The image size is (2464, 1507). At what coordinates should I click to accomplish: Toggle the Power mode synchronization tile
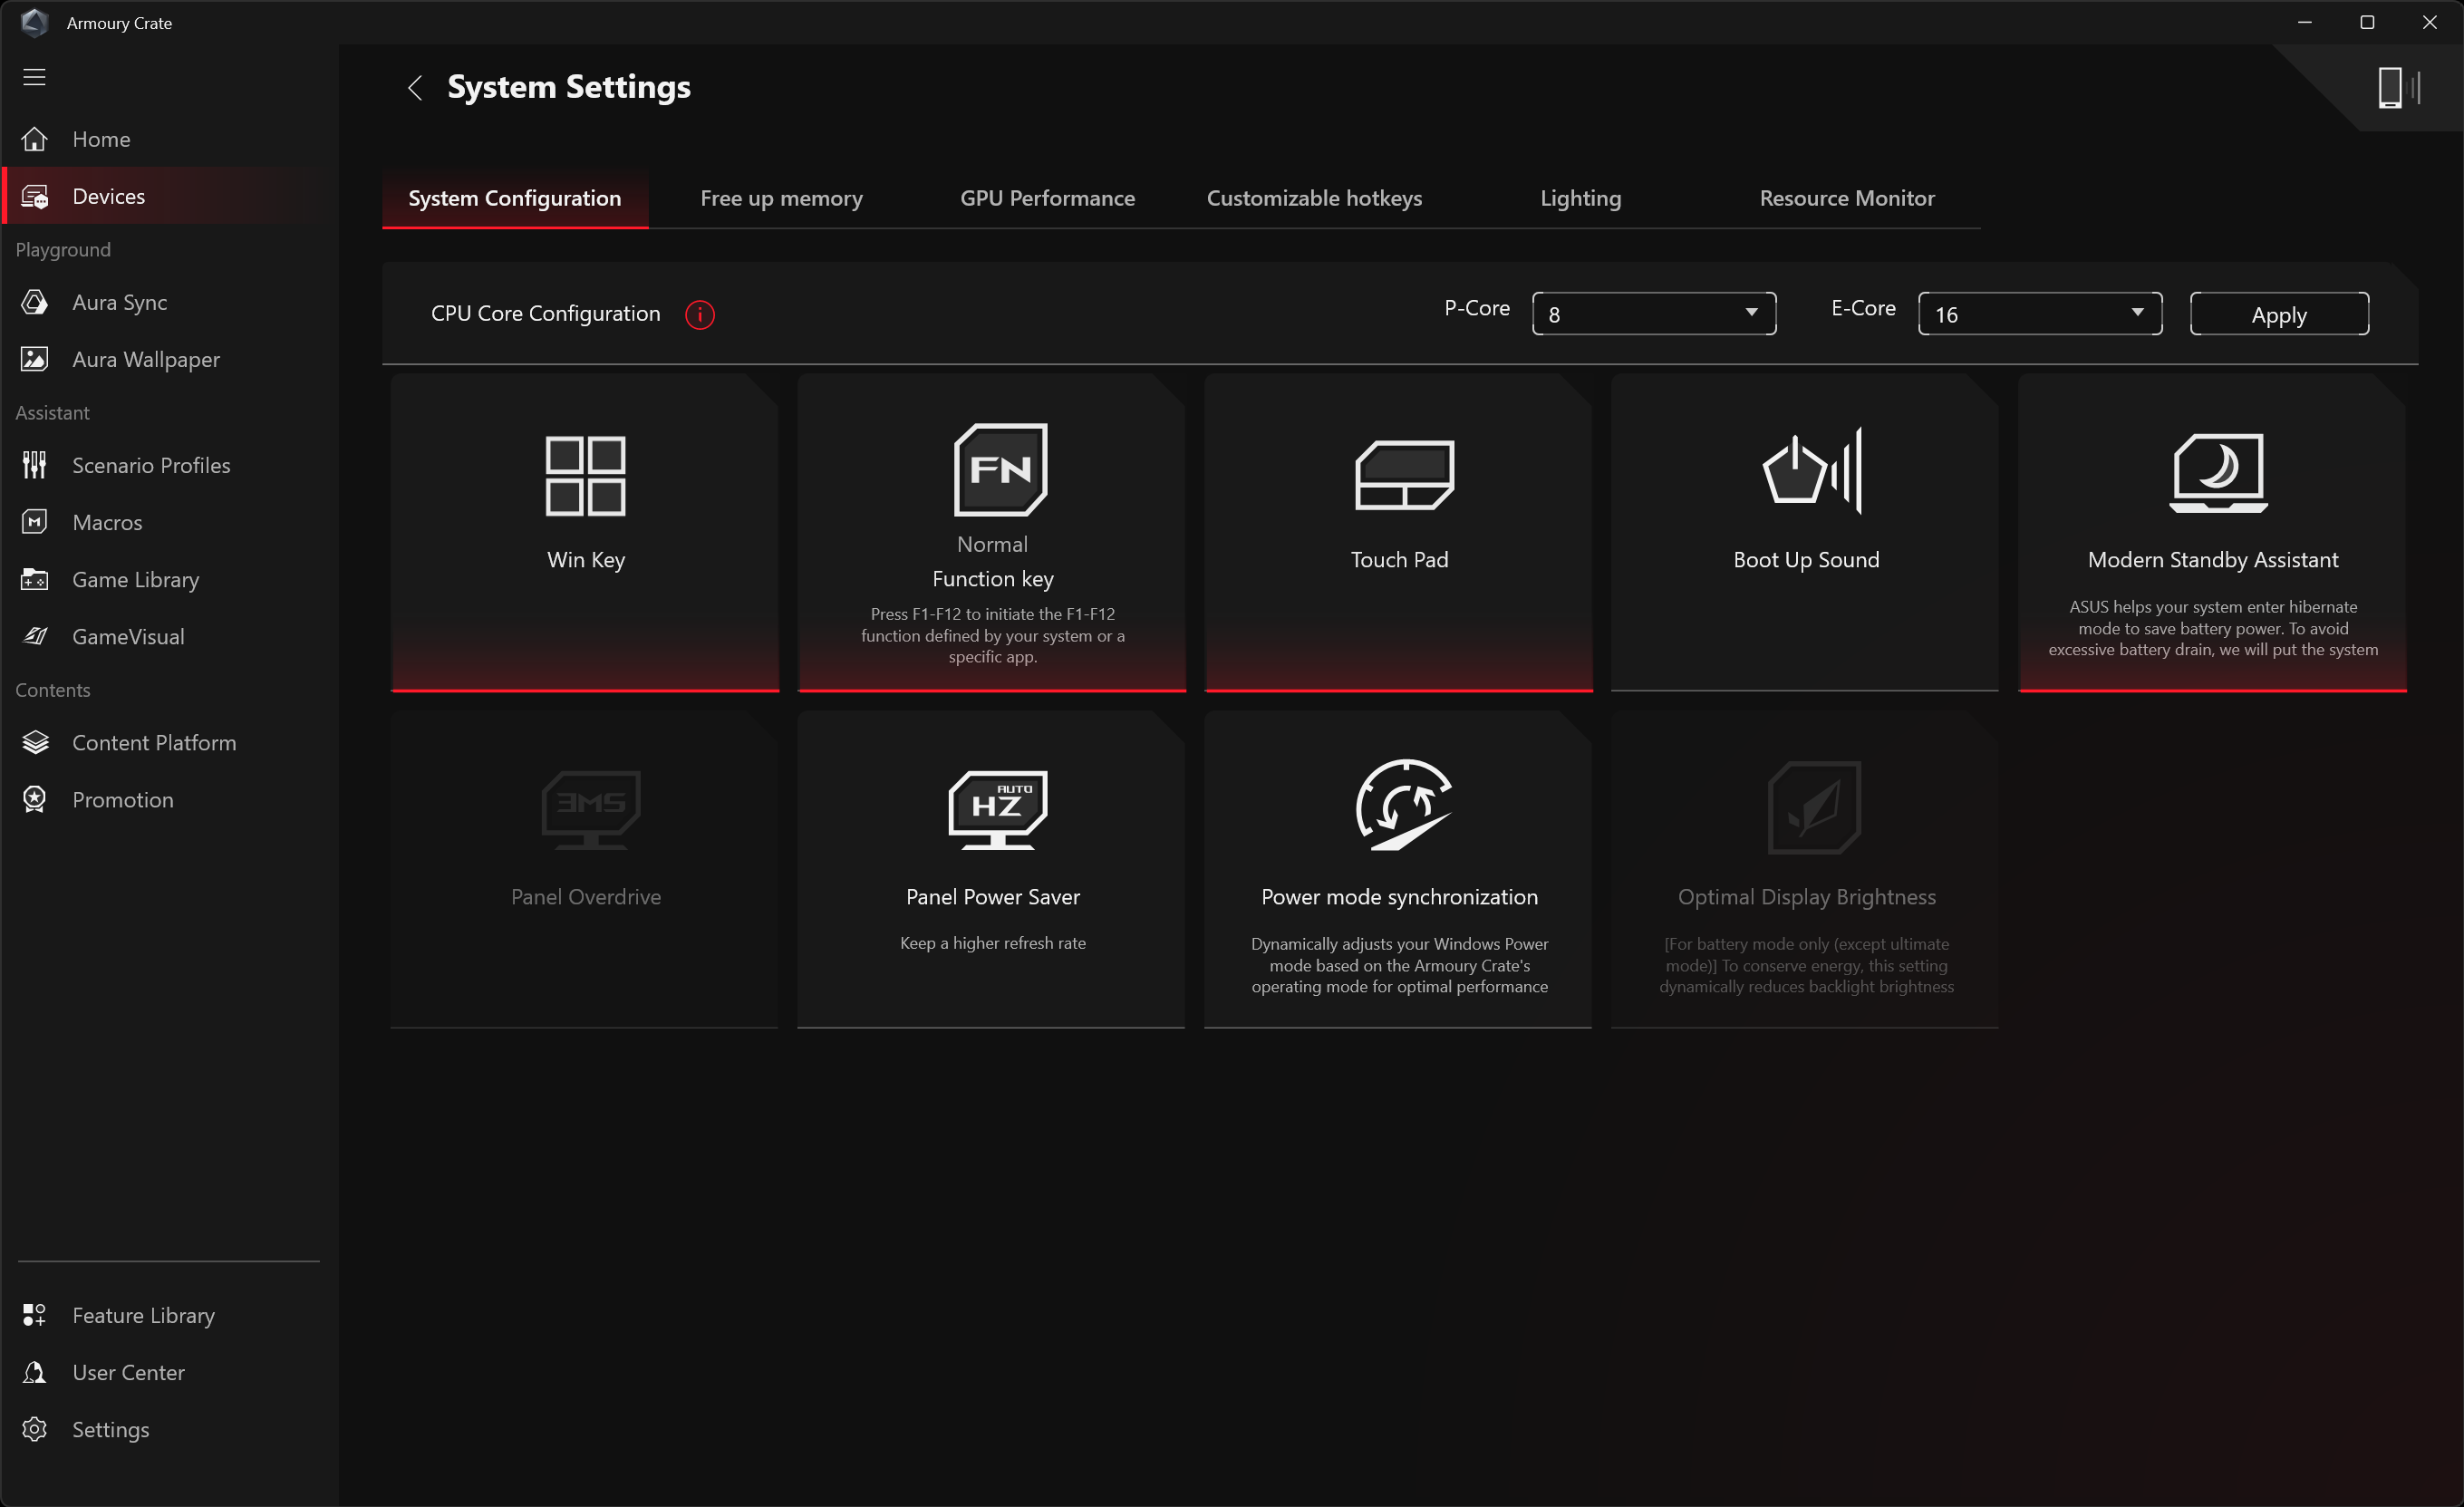(1398, 868)
